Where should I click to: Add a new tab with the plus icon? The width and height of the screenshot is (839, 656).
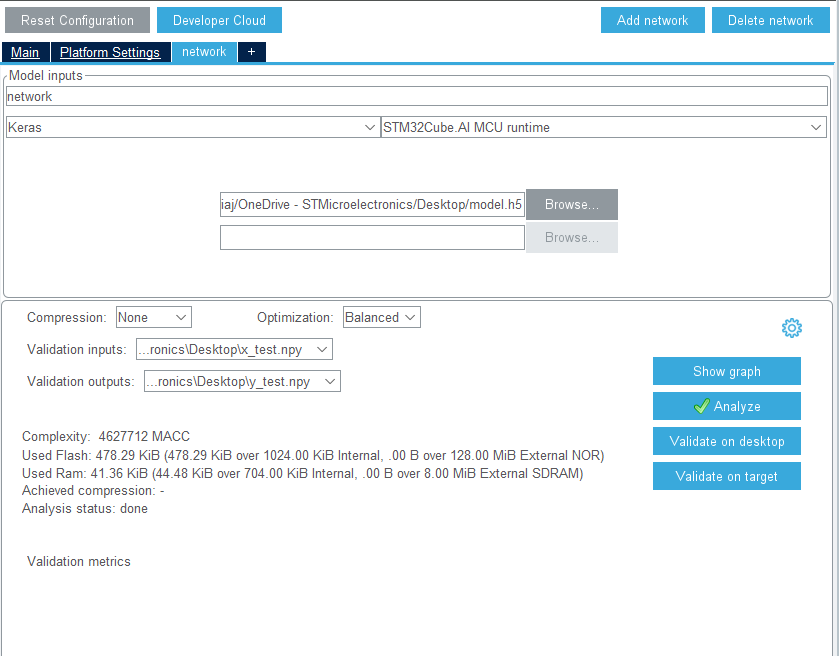click(251, 52)
